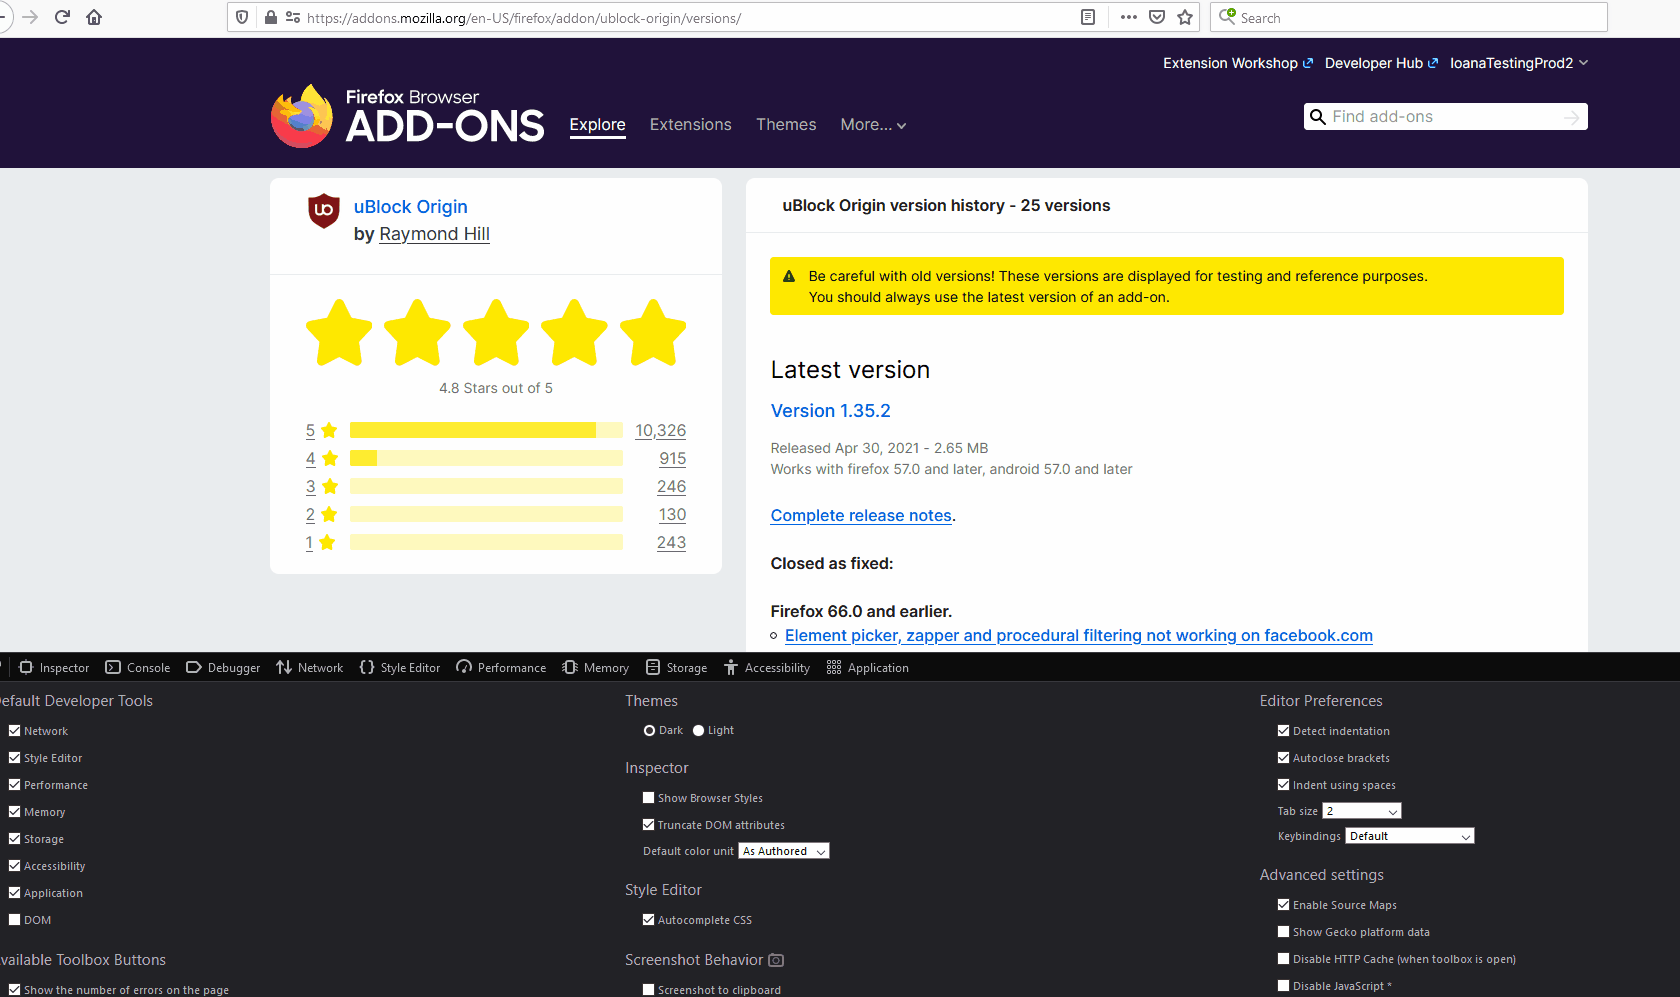This screenshot has height=997, width=1680.
Task: Switch to the Memory panel
Action: 595,667
